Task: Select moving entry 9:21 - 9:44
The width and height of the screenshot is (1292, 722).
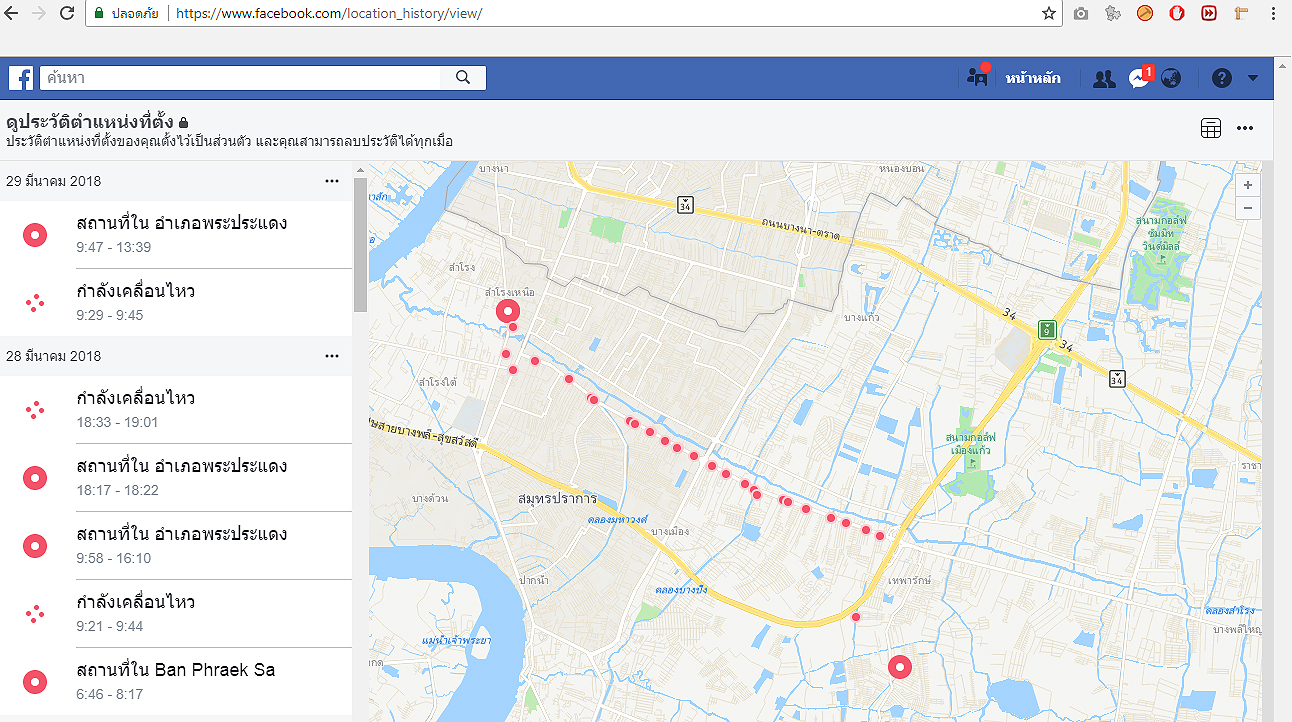Action: point(176,614)
